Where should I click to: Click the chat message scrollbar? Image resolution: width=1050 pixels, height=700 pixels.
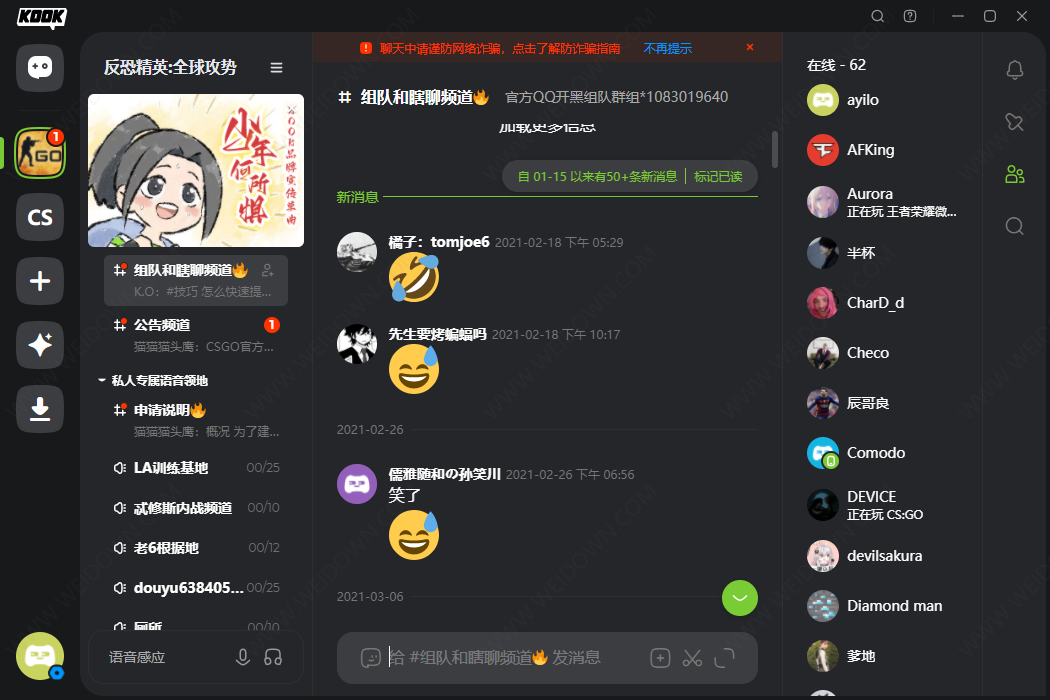(x=775, y=149)
